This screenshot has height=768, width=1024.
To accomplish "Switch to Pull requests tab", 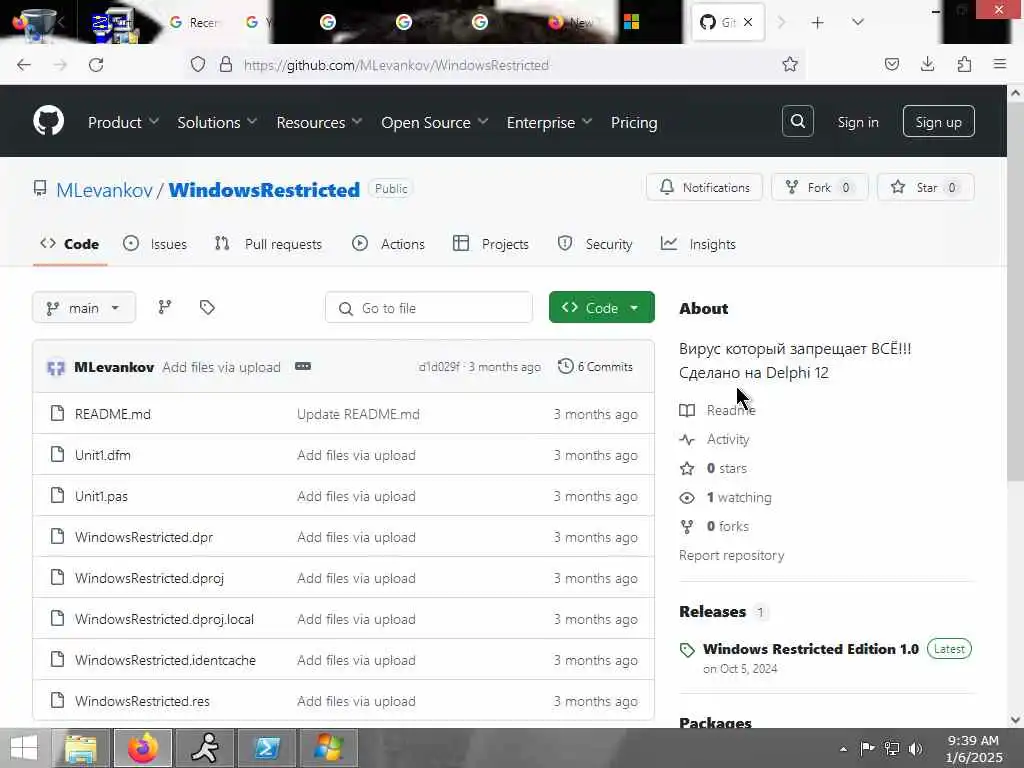I will [268, 244].
